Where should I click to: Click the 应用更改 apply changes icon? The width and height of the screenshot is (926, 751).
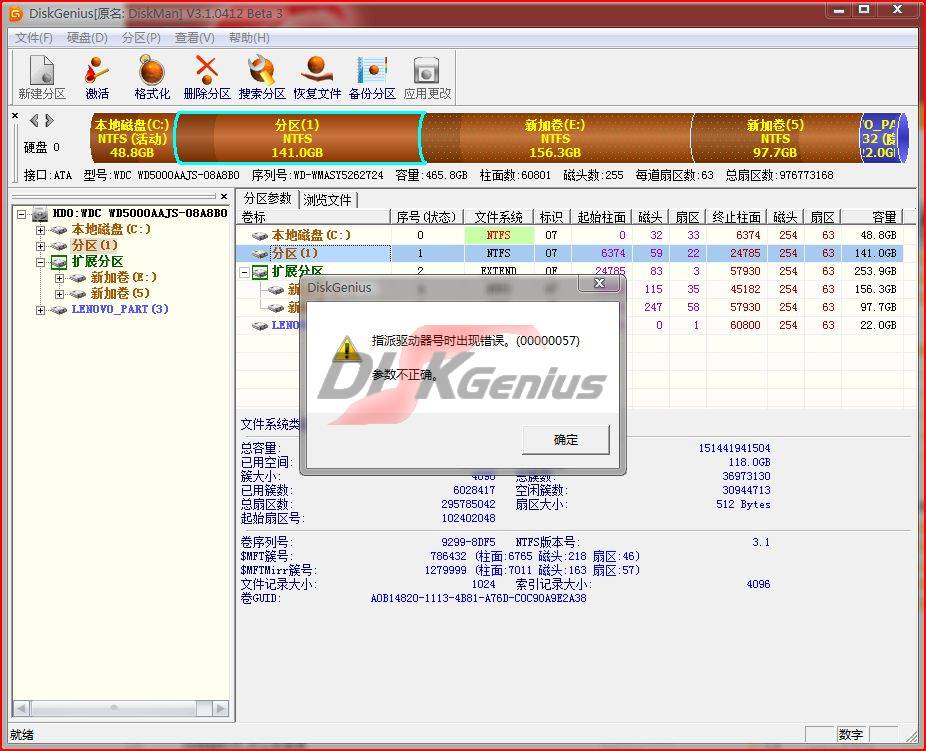click(427, 77)
